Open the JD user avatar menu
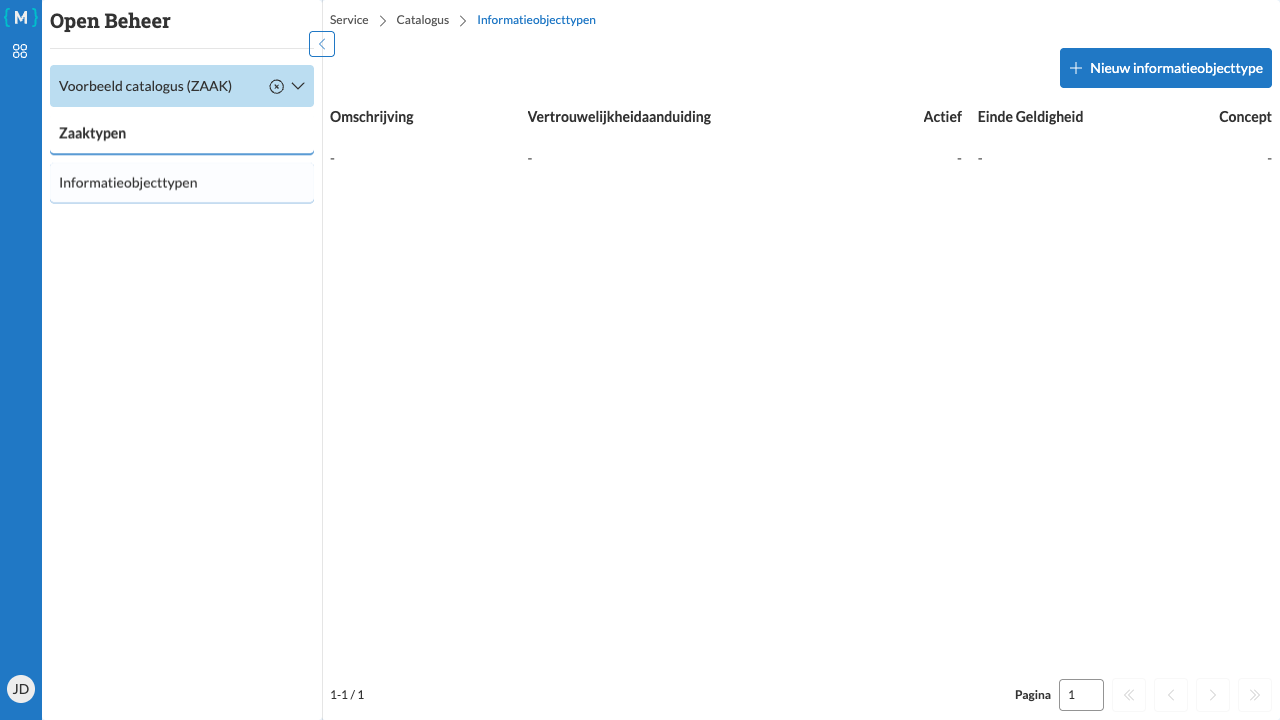This screenshot has width=1280, height=720. click(x=21, y=688)
